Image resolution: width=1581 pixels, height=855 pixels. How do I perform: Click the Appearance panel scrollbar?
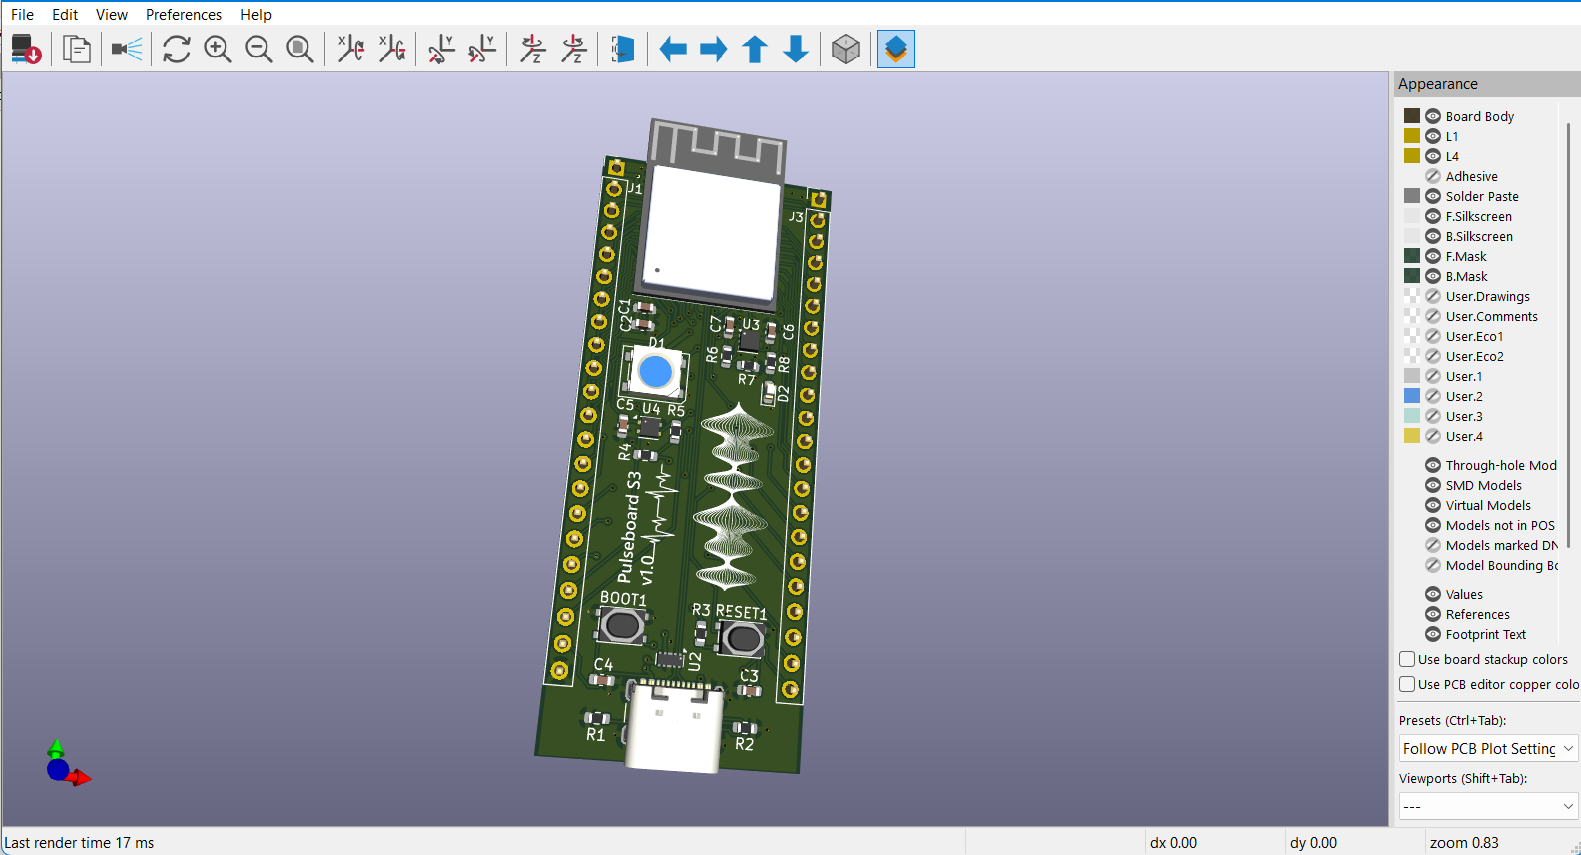click(1568, 335)
